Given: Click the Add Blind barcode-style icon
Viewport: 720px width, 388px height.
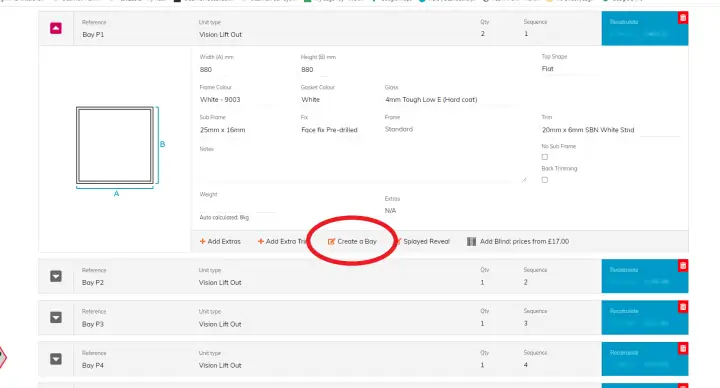Looking at the screenshot, I should [x=471, y=242].
